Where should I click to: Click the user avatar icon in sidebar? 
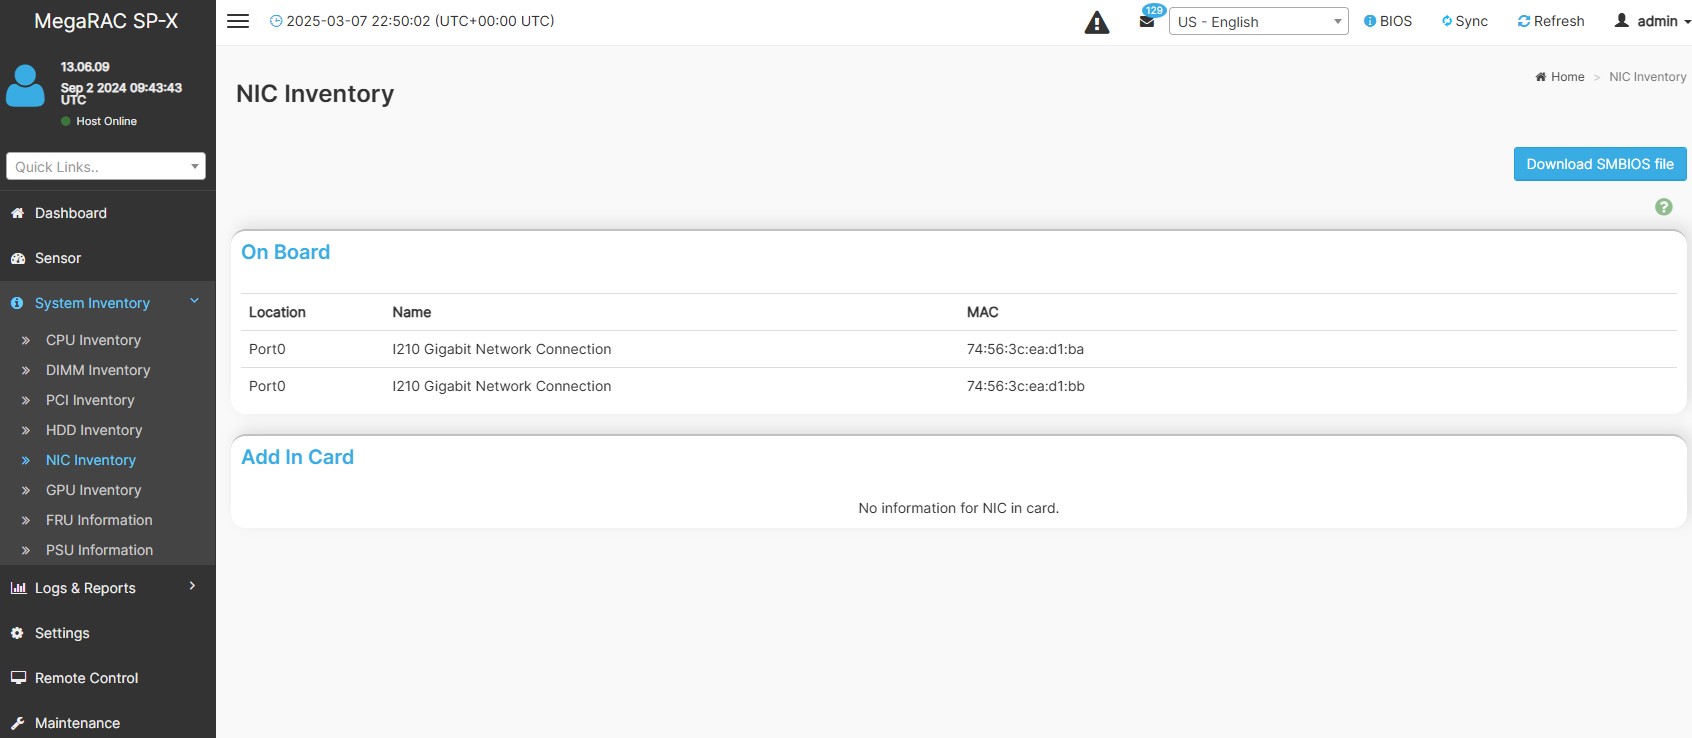[x=25, y=86]
